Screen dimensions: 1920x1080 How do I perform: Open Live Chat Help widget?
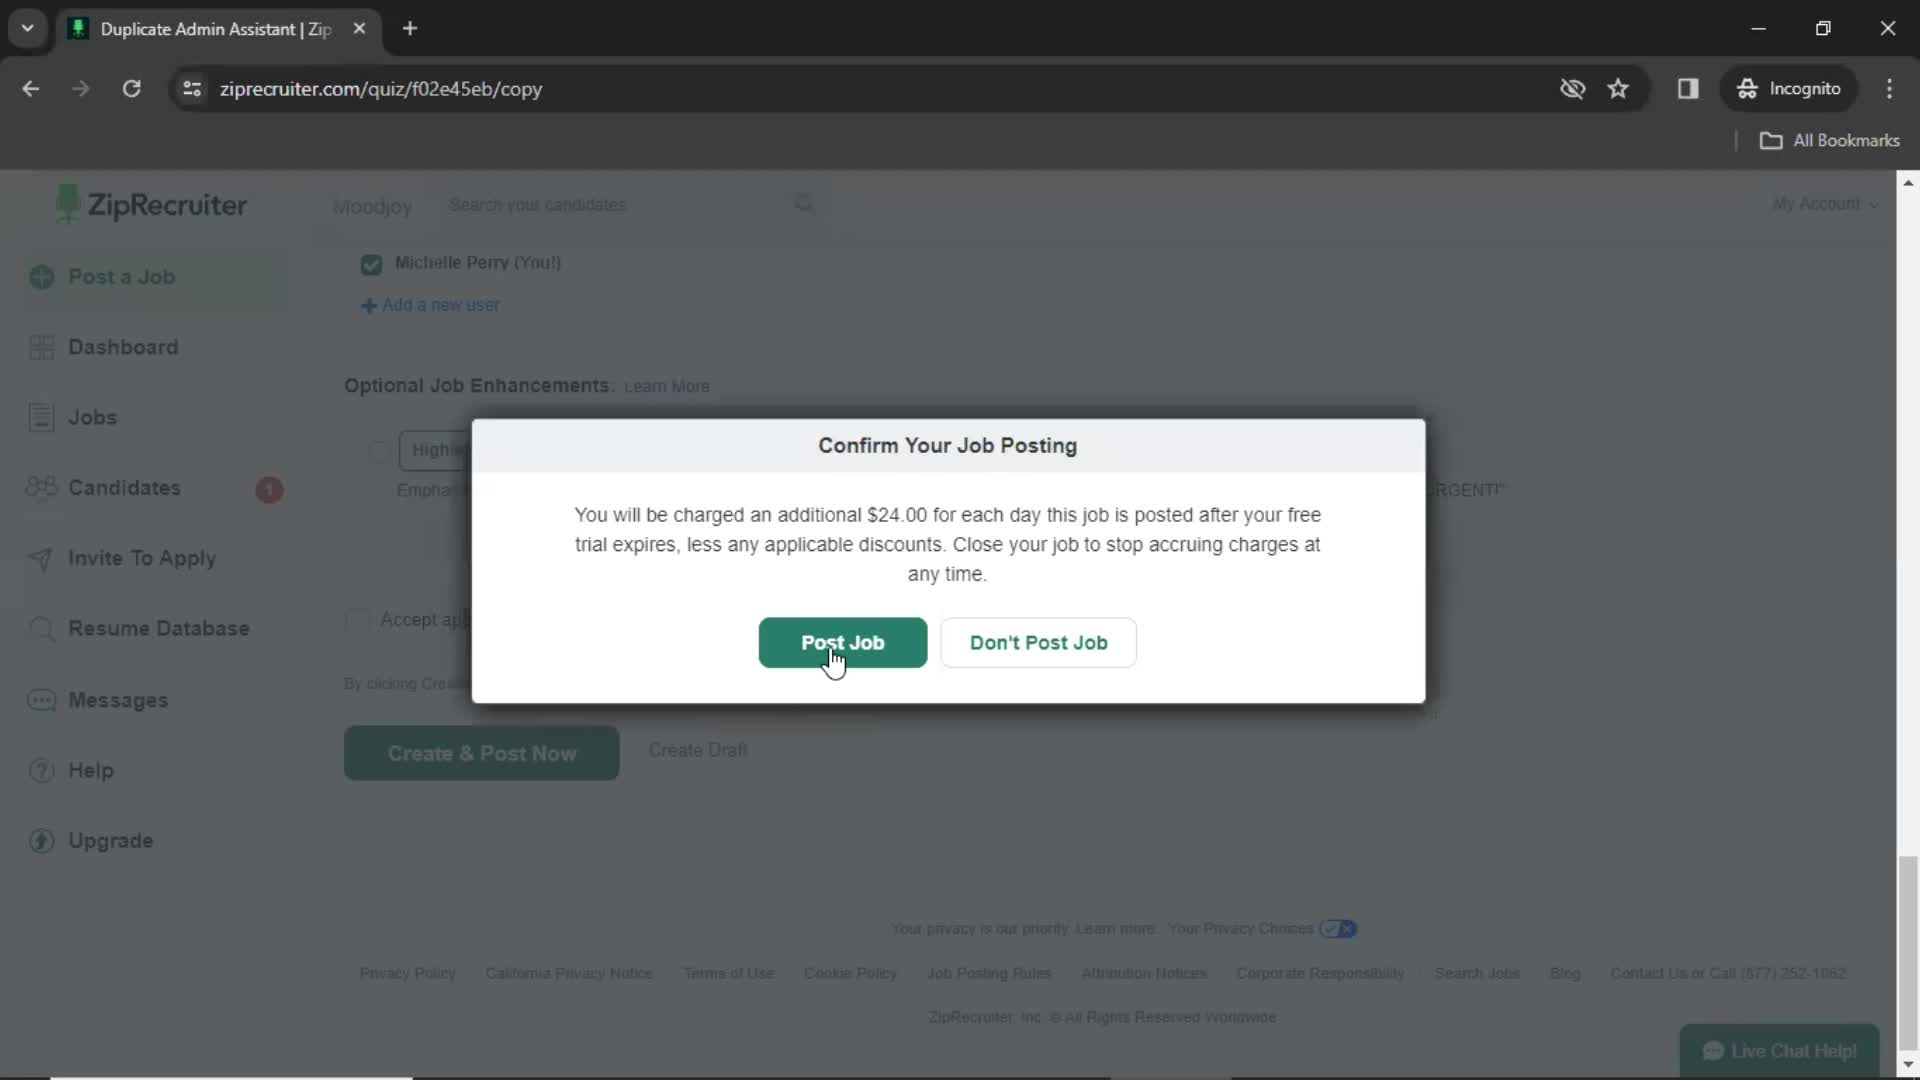[x=1779, y=1051]
